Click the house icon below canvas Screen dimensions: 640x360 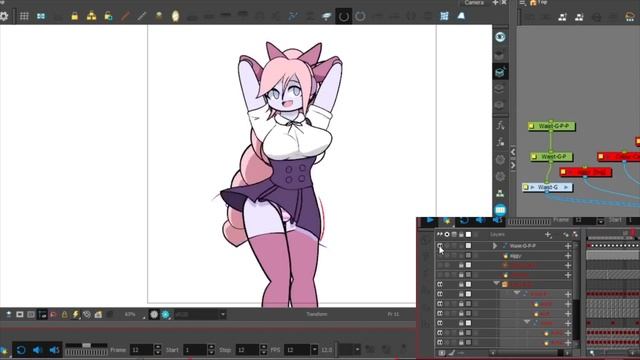[x=98, y=314]
